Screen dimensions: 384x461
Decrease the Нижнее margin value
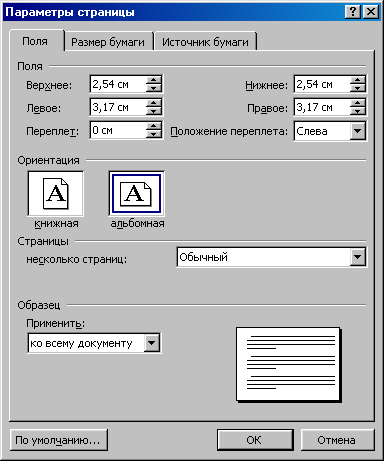(358, 88)
